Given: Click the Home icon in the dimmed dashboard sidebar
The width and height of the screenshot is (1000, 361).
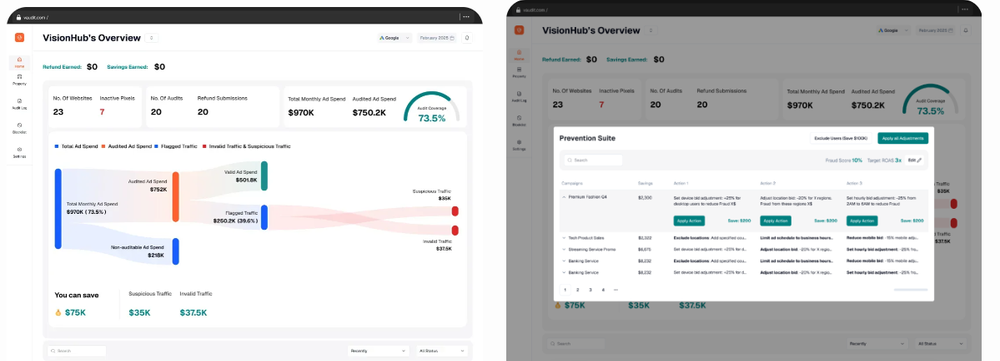Looking at the screenshot, I should click(x=519, y=52).
